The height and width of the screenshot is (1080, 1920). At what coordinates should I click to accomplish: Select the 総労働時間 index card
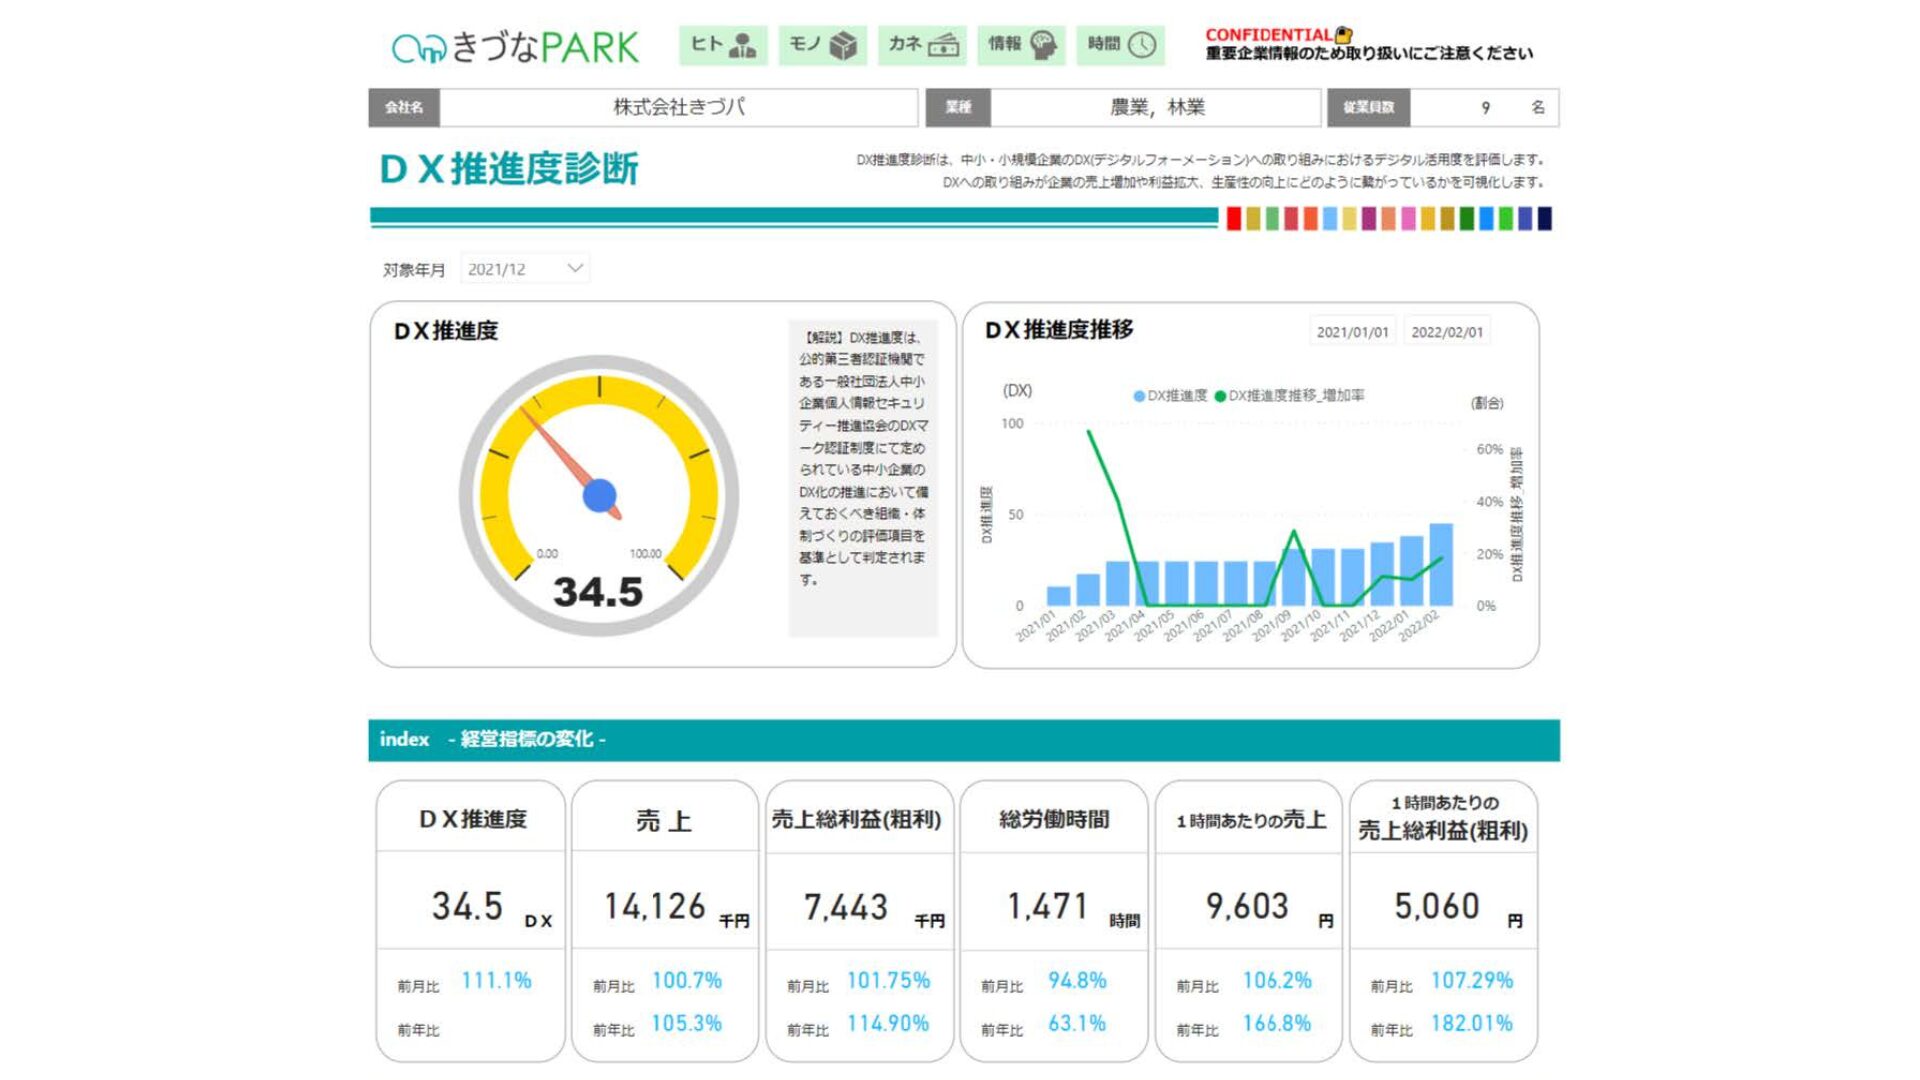click(x=1053, y=920)
